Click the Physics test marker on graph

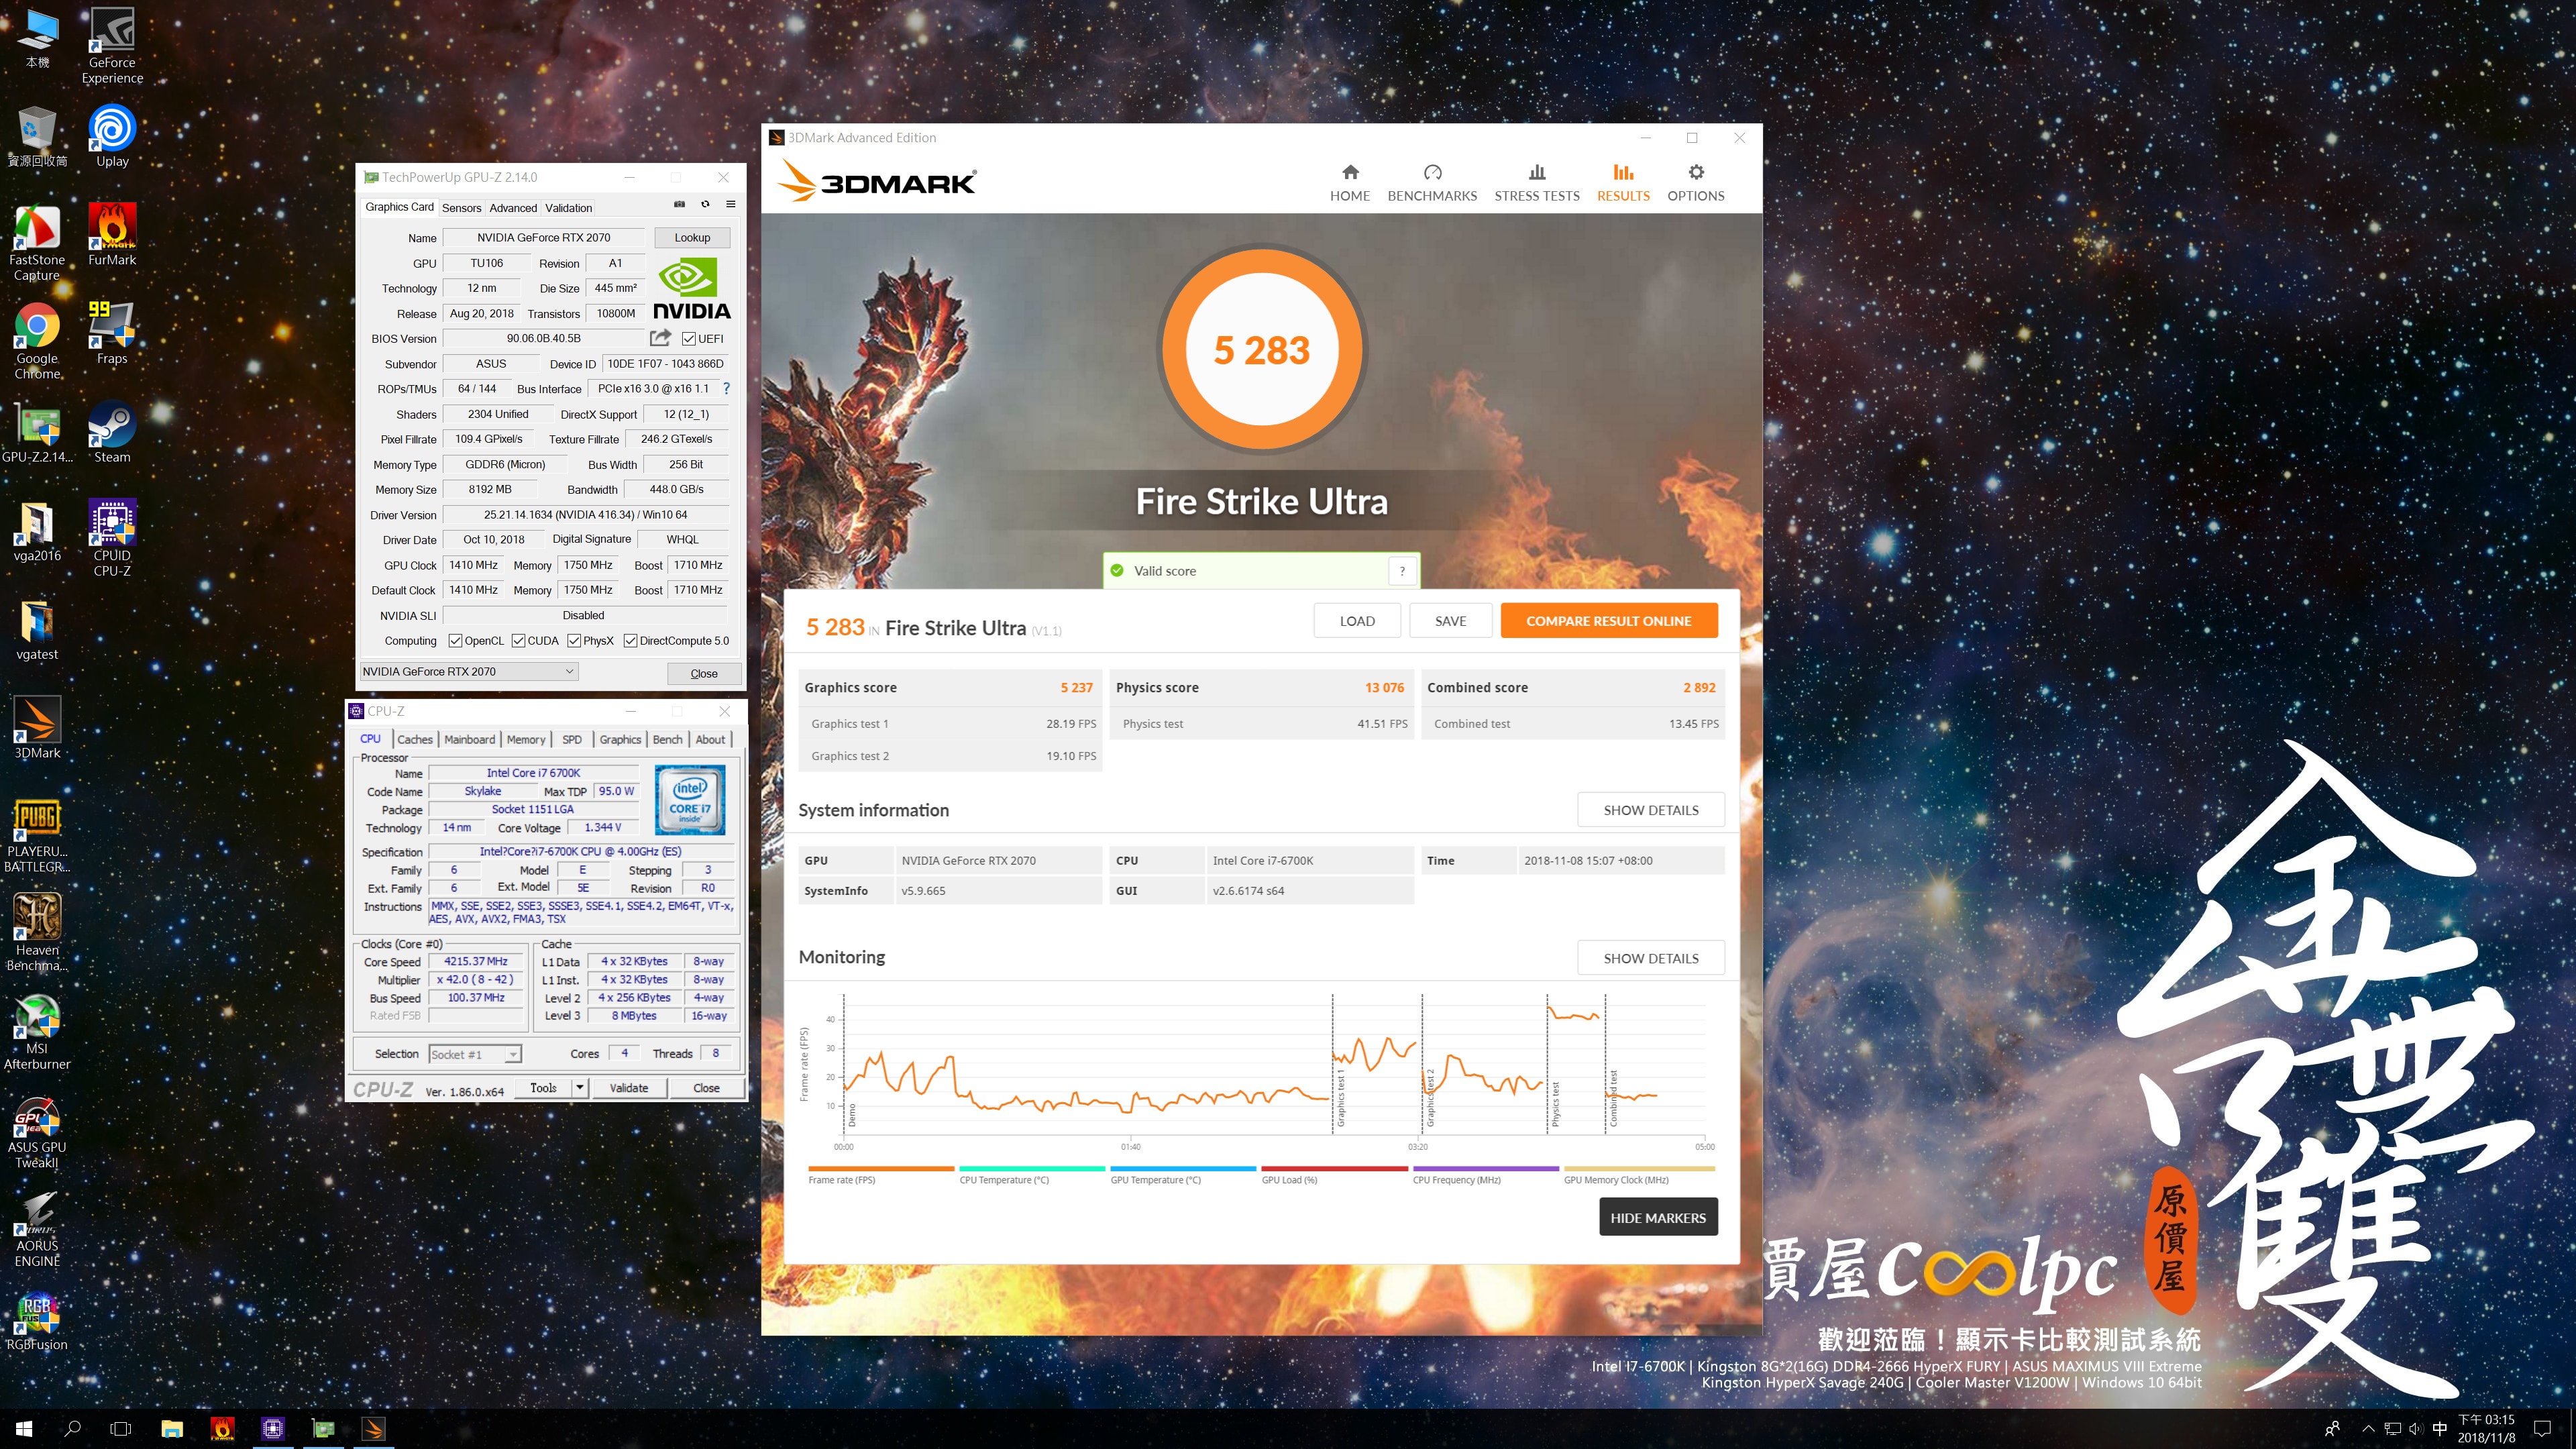[x=1555, y=1104]
